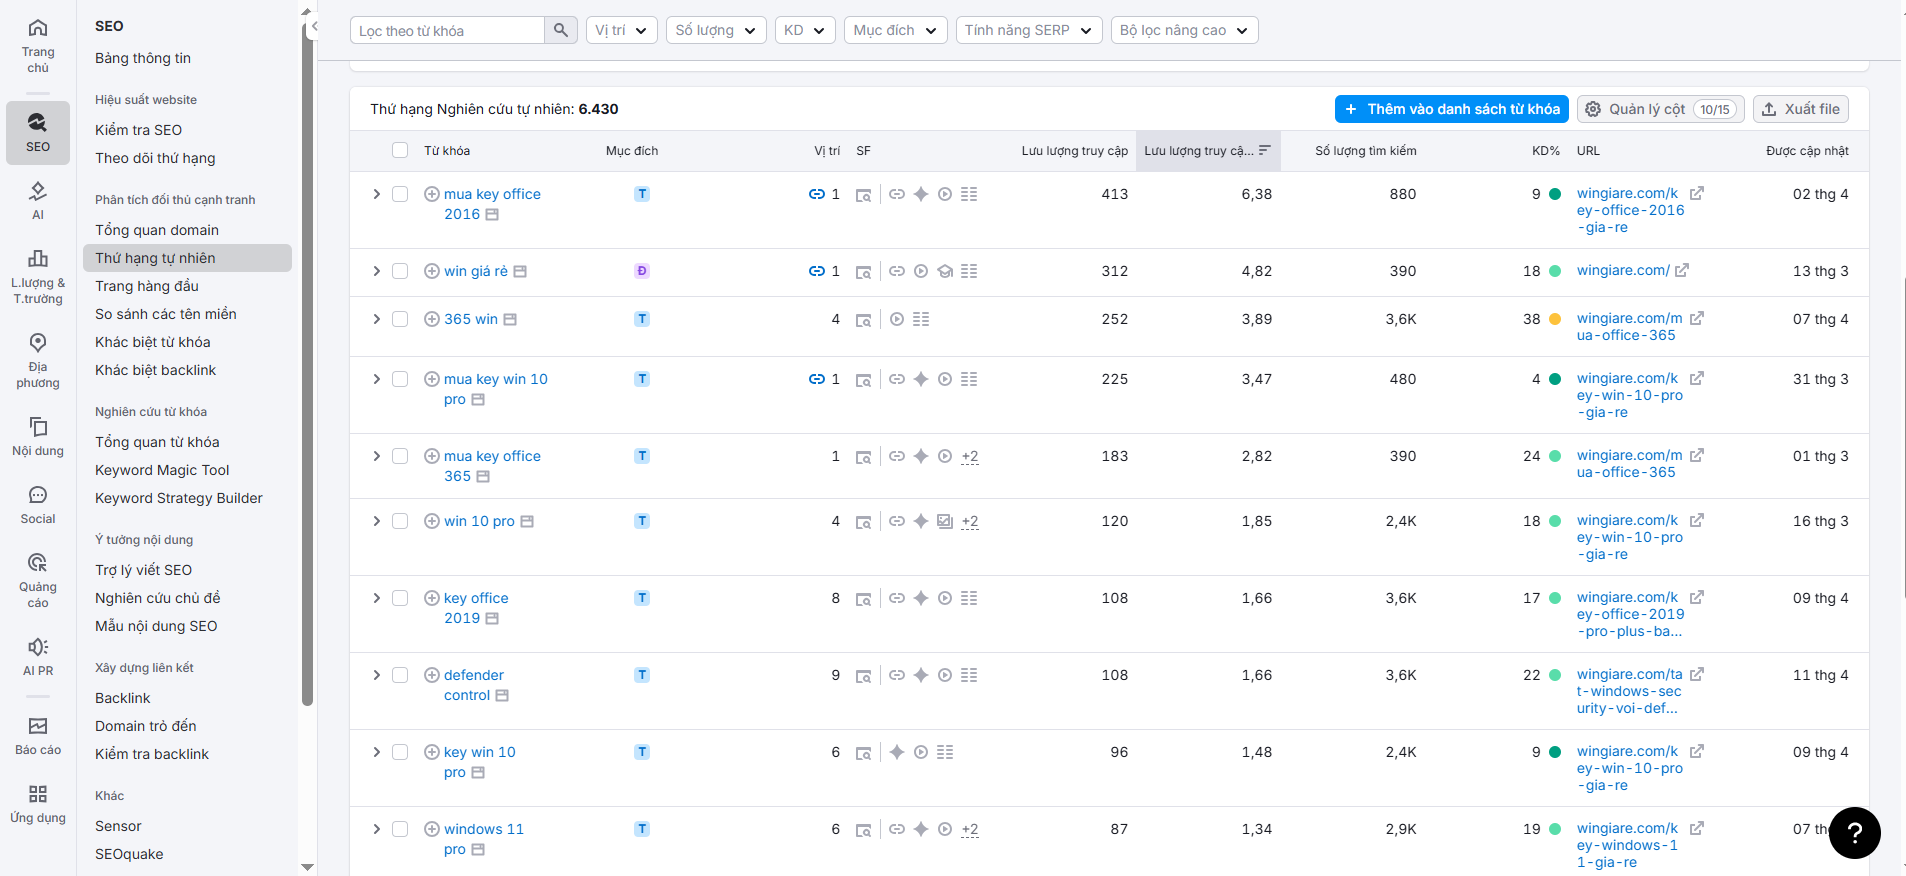
Task: Open the AI section in sidebar
Action: point(38,200)
